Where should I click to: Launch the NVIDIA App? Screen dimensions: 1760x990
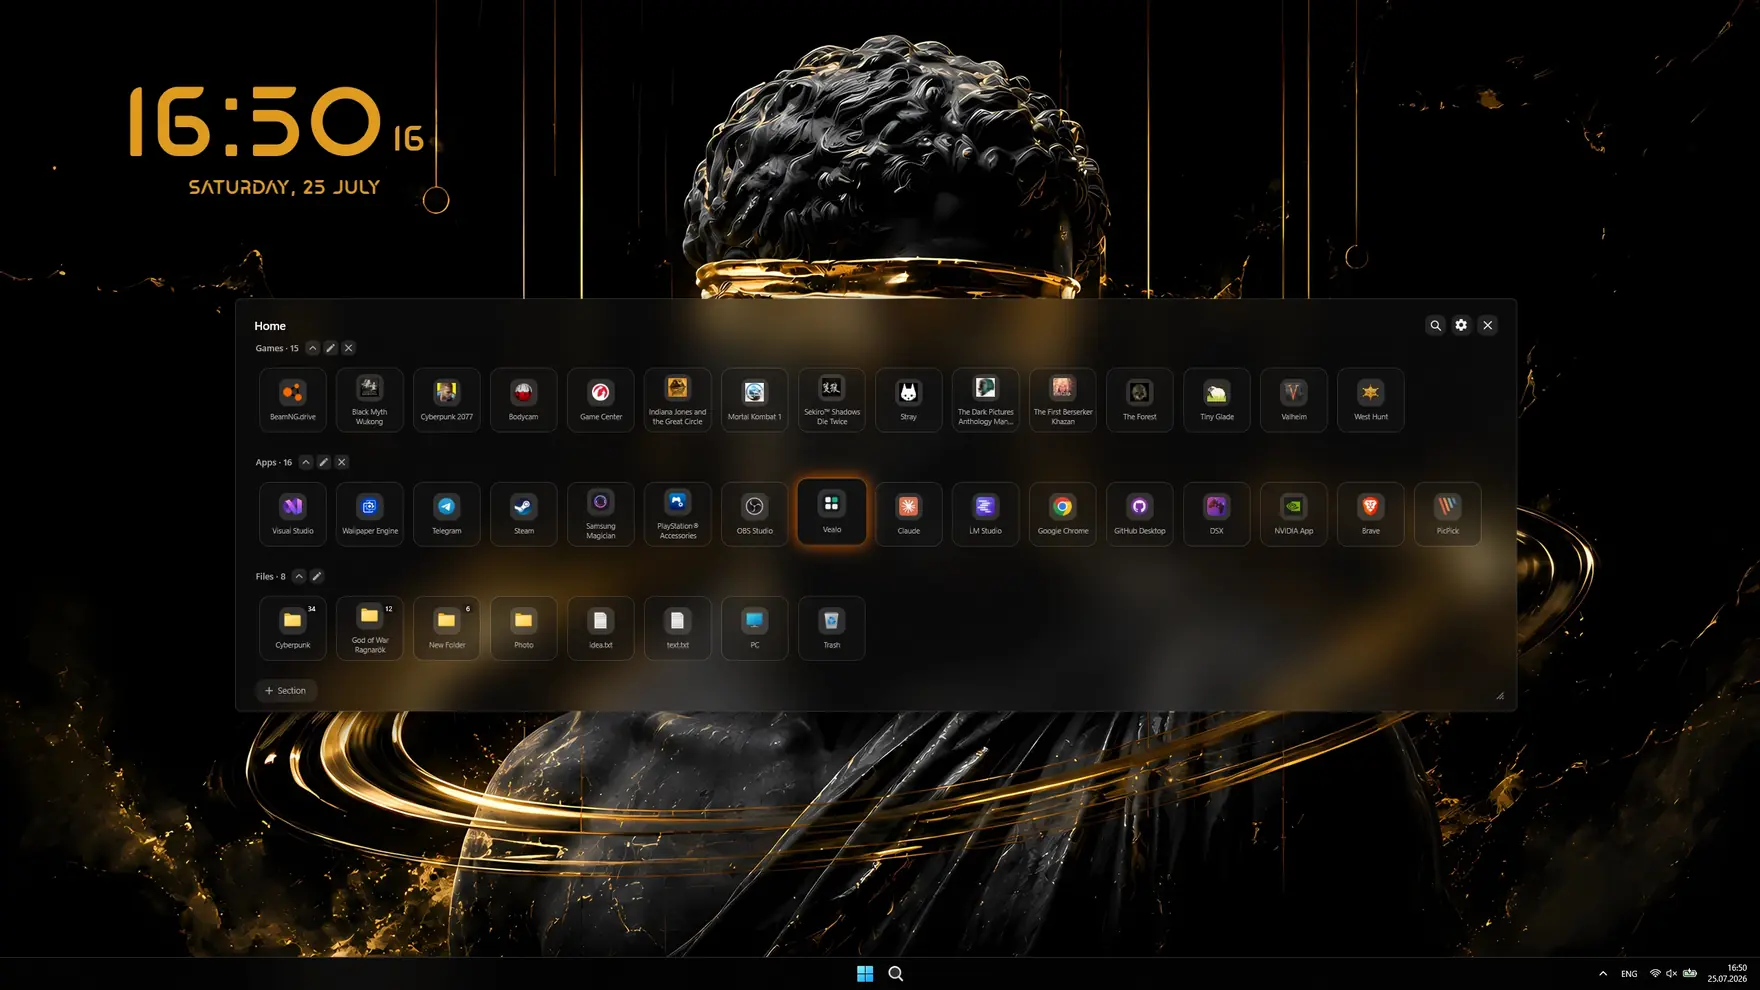(x=1294, y=514)
